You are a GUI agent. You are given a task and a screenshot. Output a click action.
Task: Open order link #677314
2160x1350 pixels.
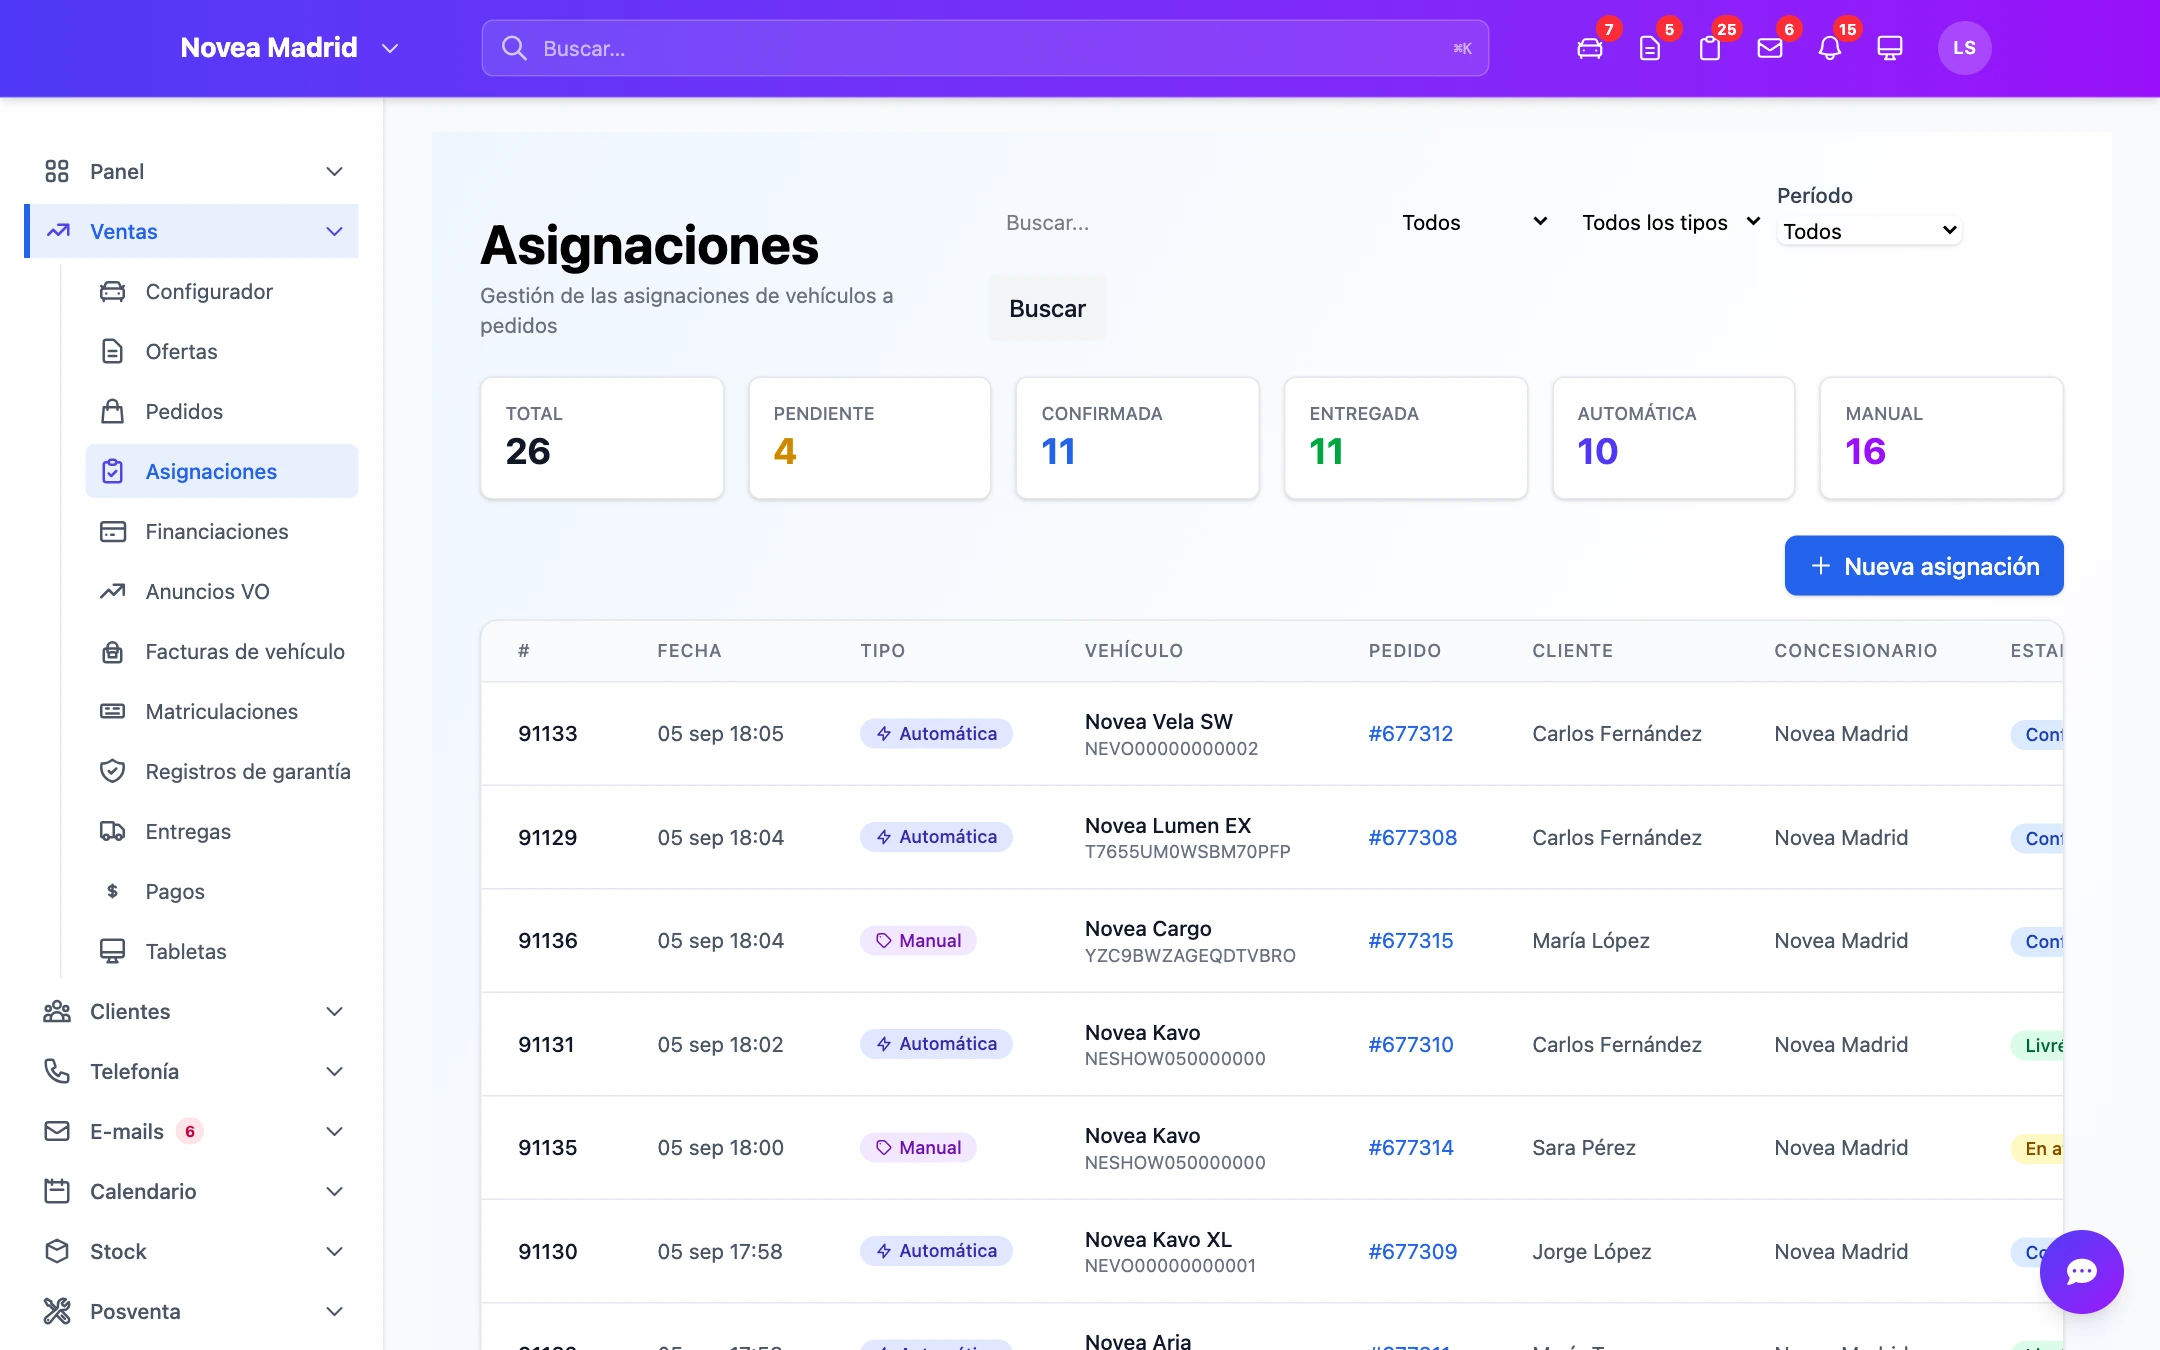pos(1410,1147)
